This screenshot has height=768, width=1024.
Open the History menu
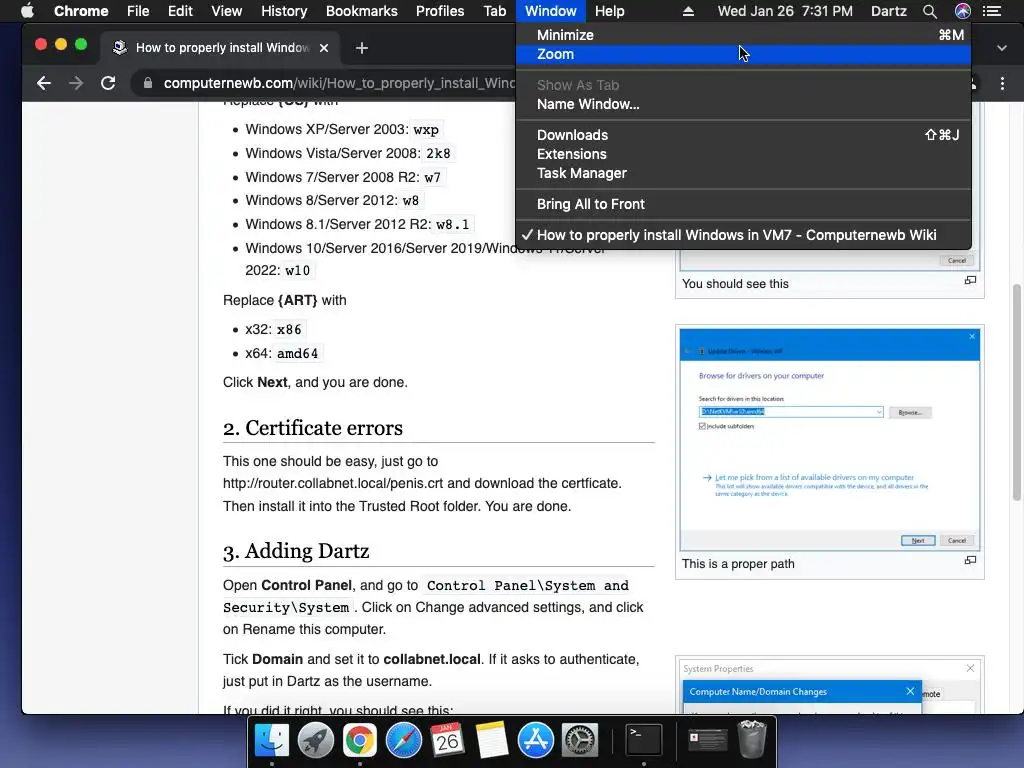click(284, 11)
